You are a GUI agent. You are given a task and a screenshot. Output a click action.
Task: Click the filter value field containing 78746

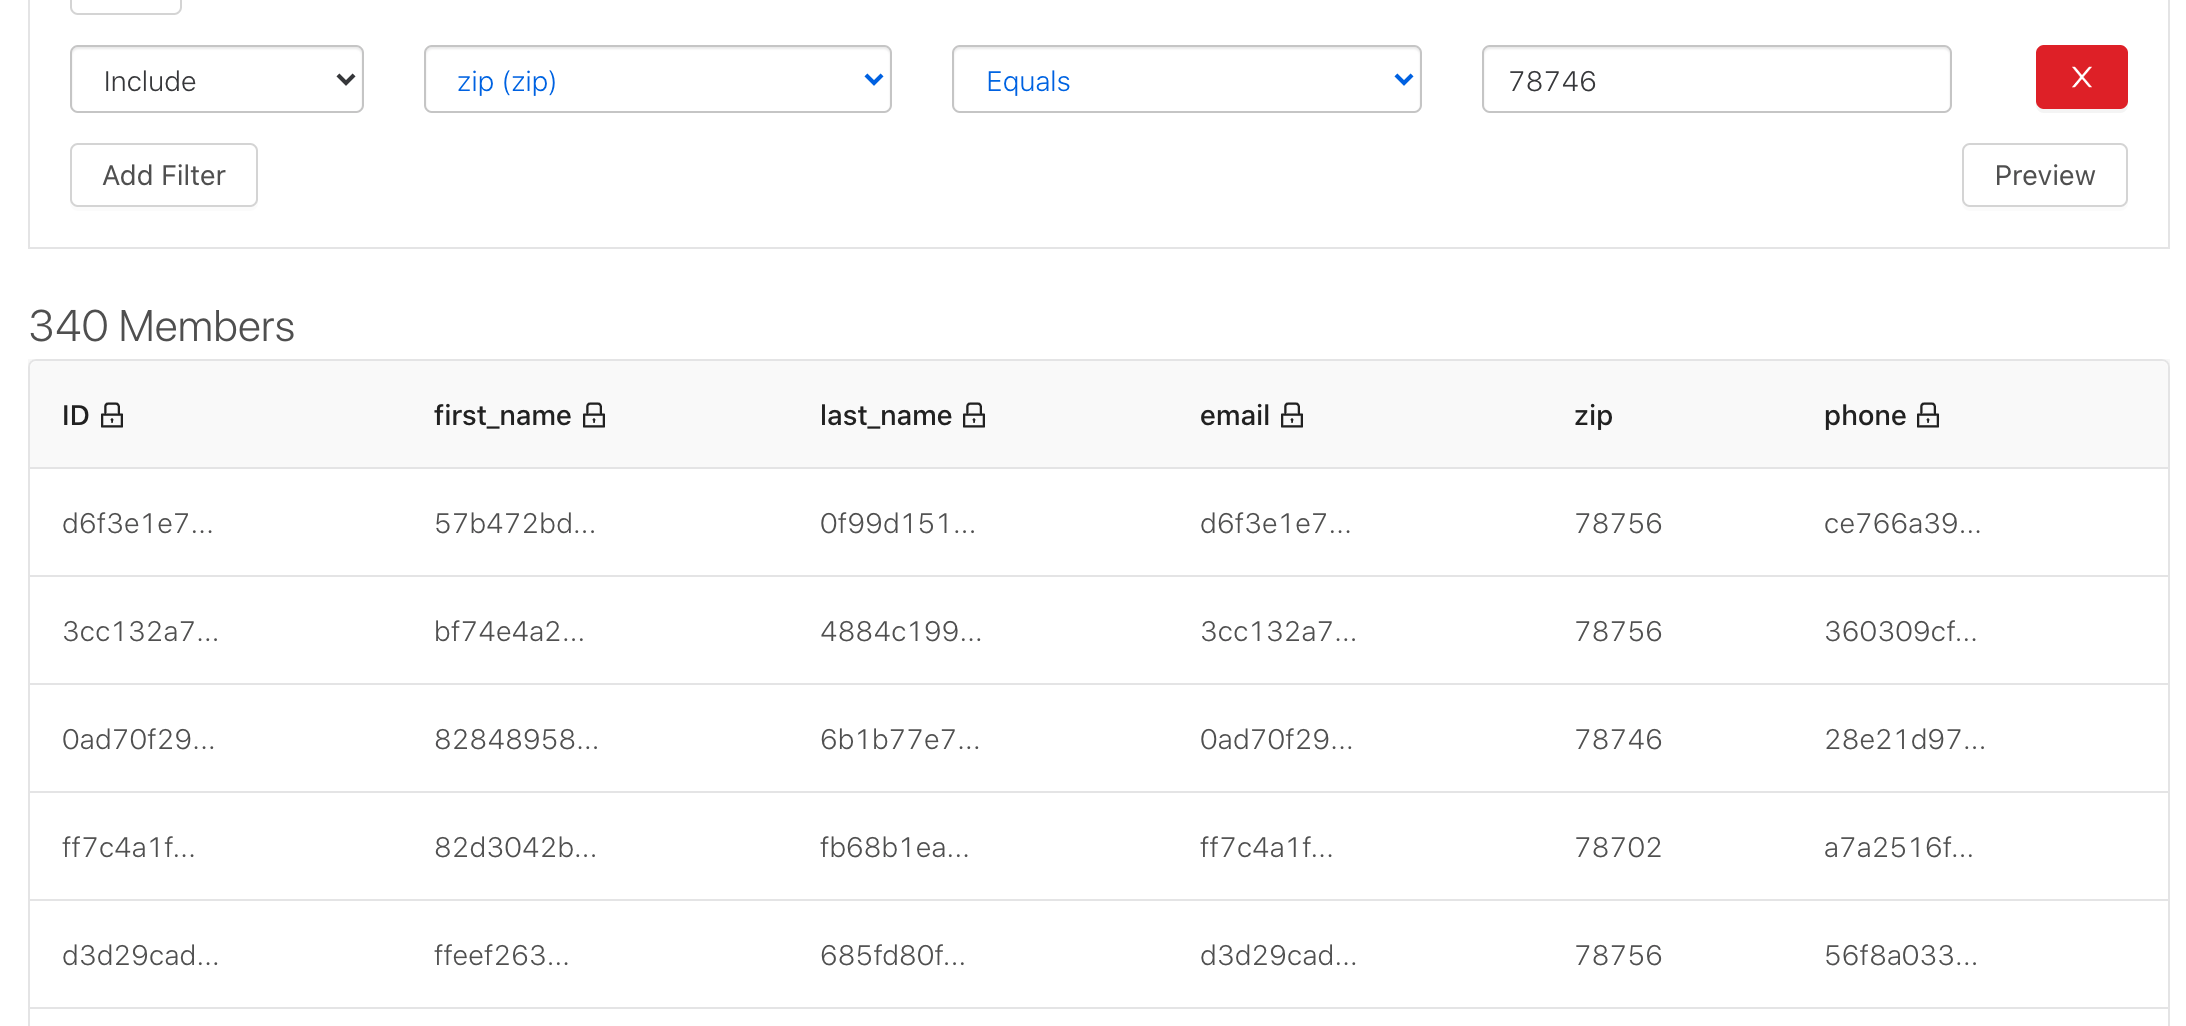pos(1715,80)
